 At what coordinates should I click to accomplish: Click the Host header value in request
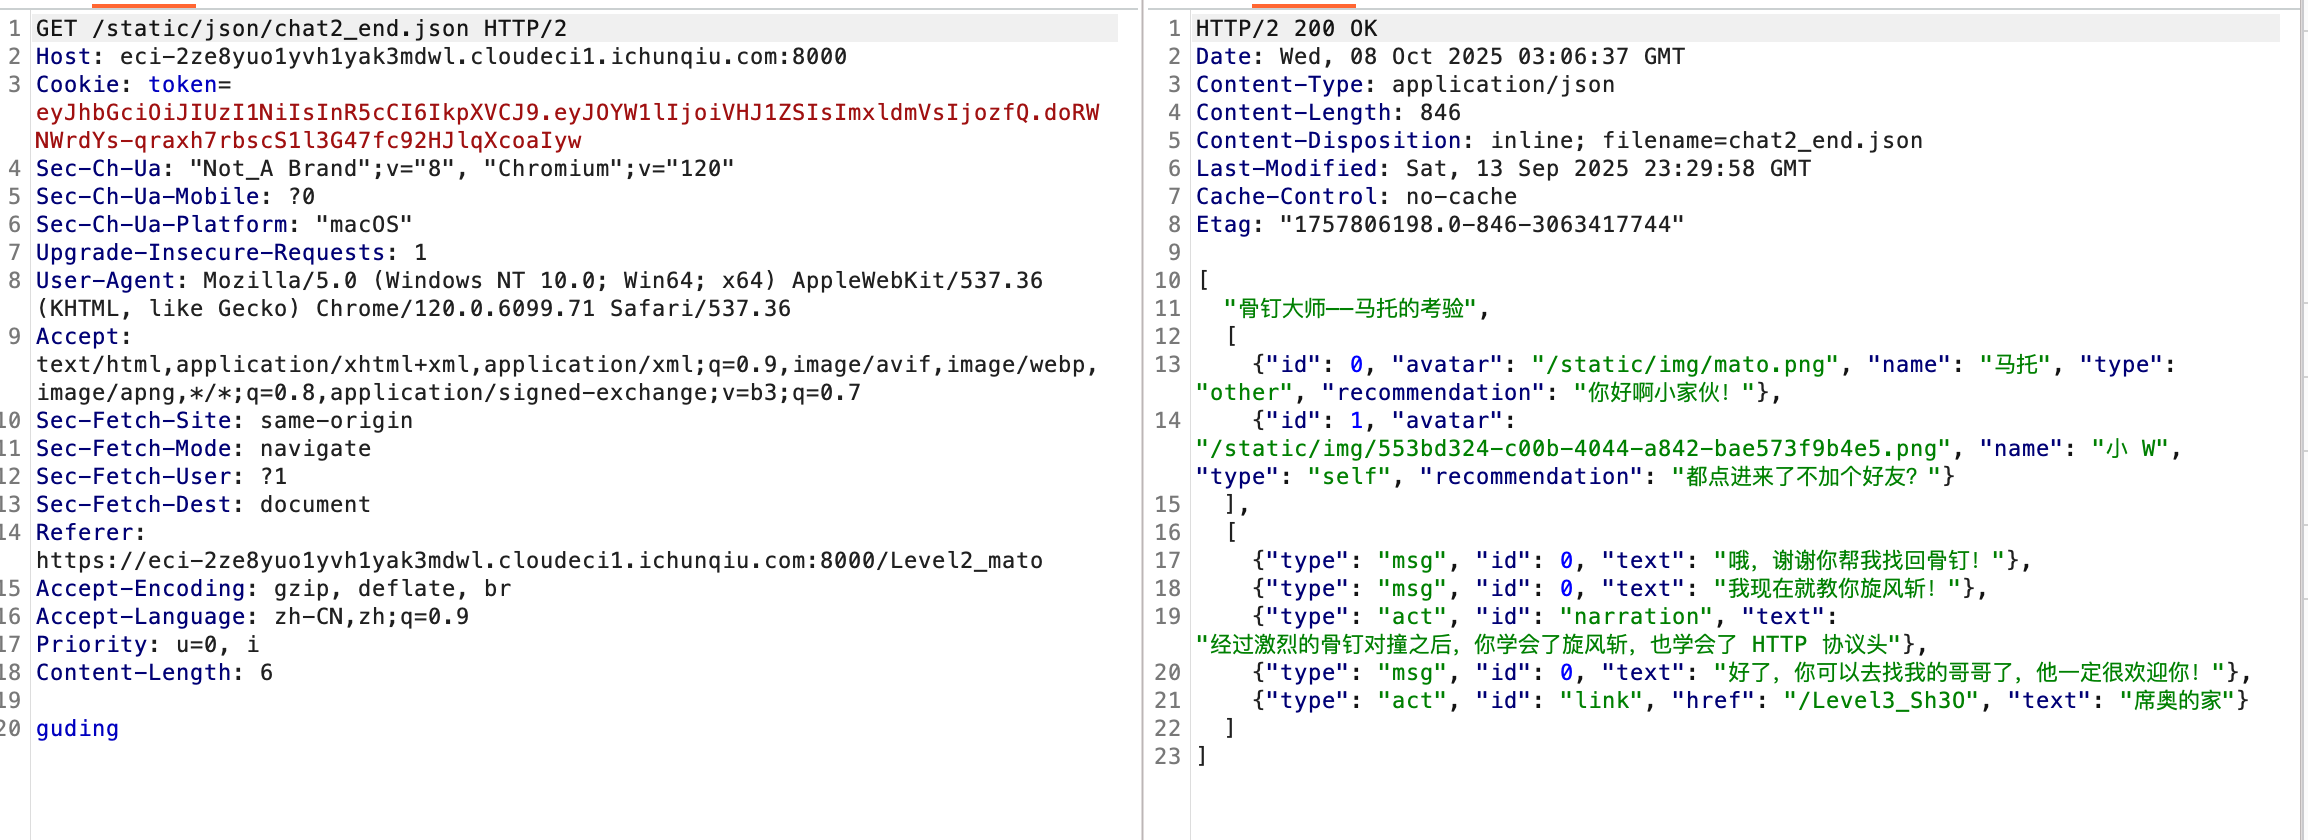pyautogui.click(x=482, y=57)
